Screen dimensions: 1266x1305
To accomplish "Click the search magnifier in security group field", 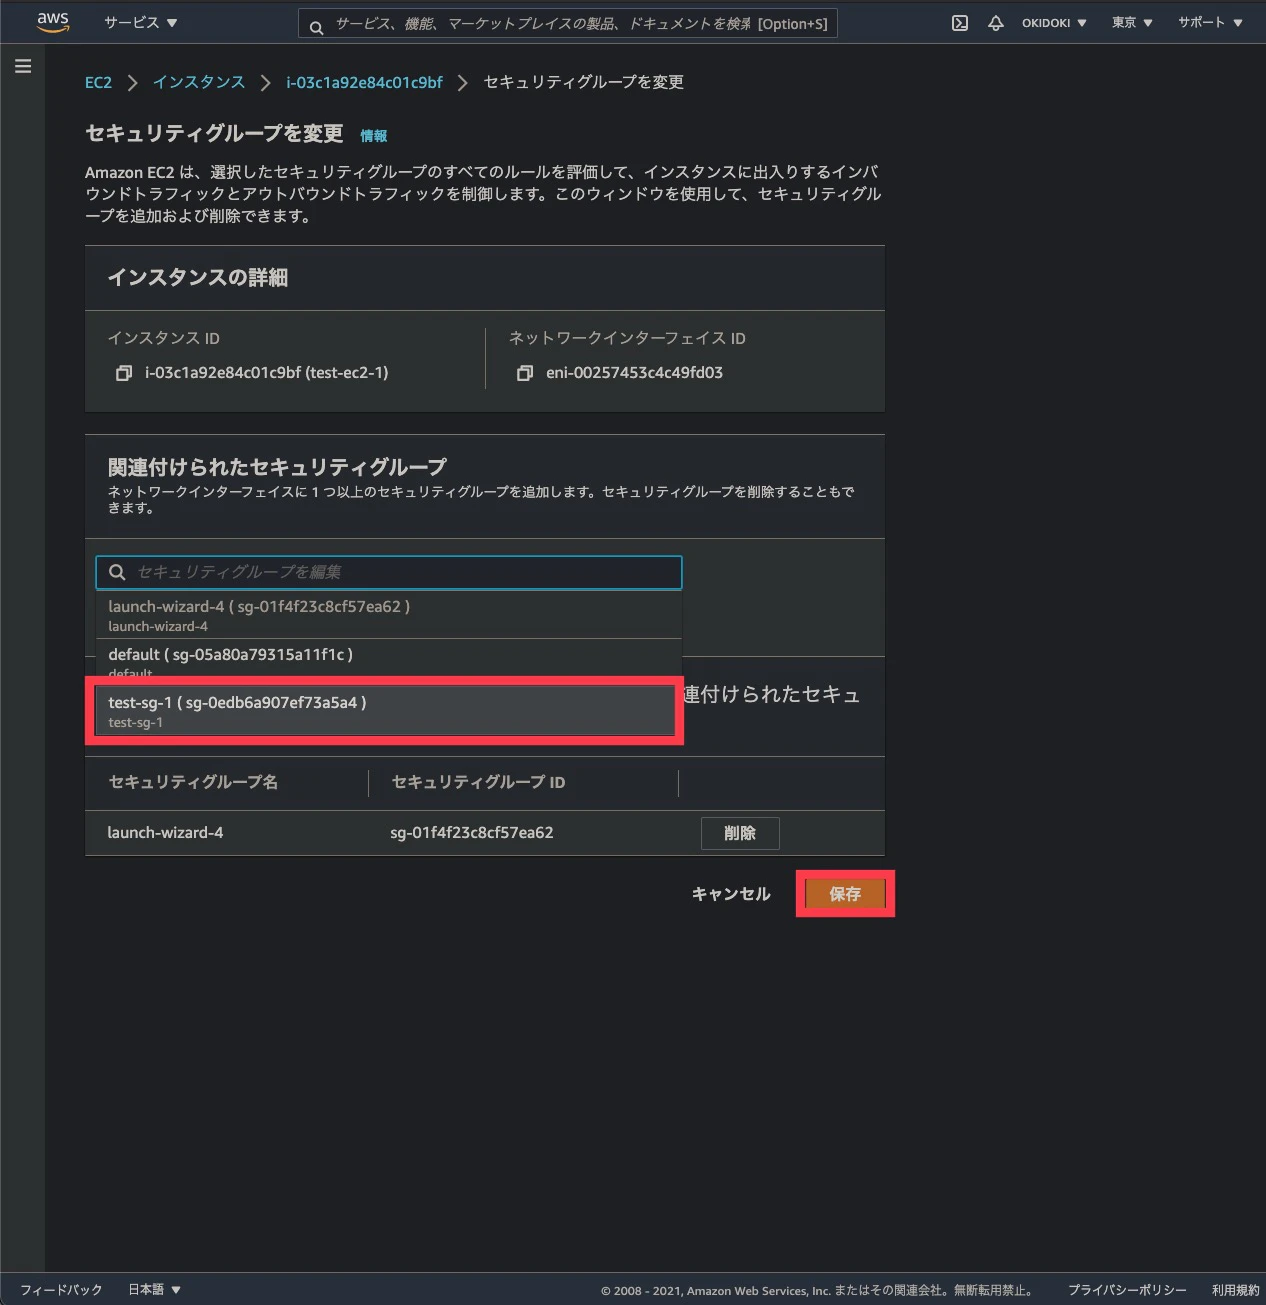I will [x=117, y=572].
